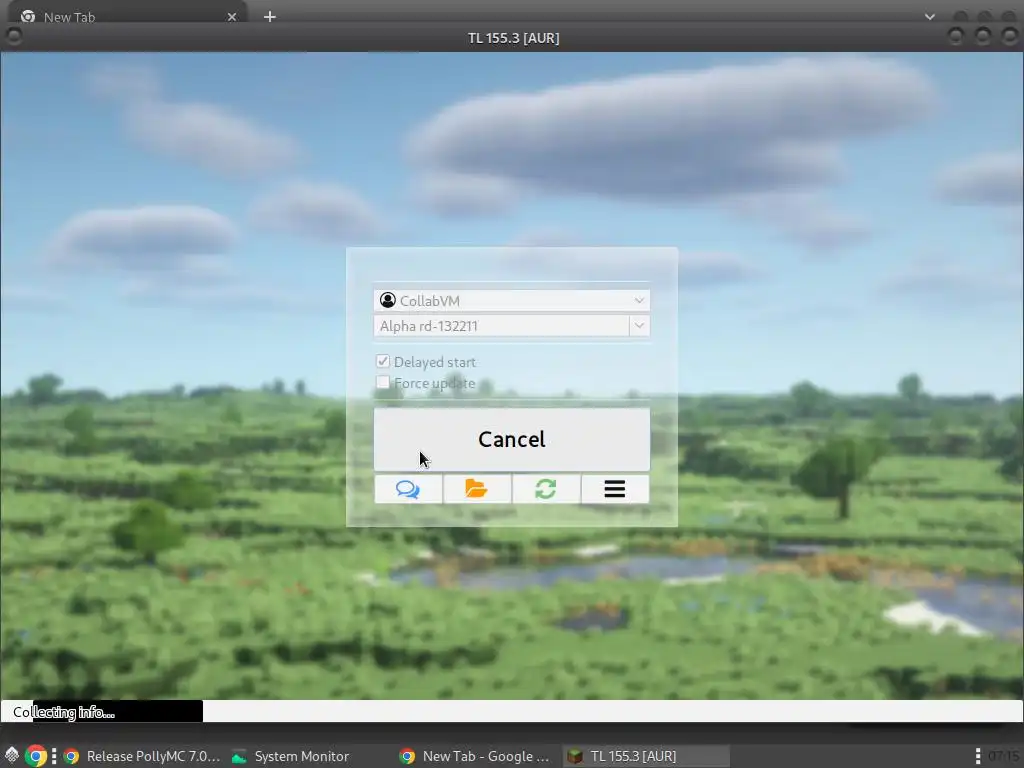
Task: Click the Cancel button
Action: [x=511, y=440]
